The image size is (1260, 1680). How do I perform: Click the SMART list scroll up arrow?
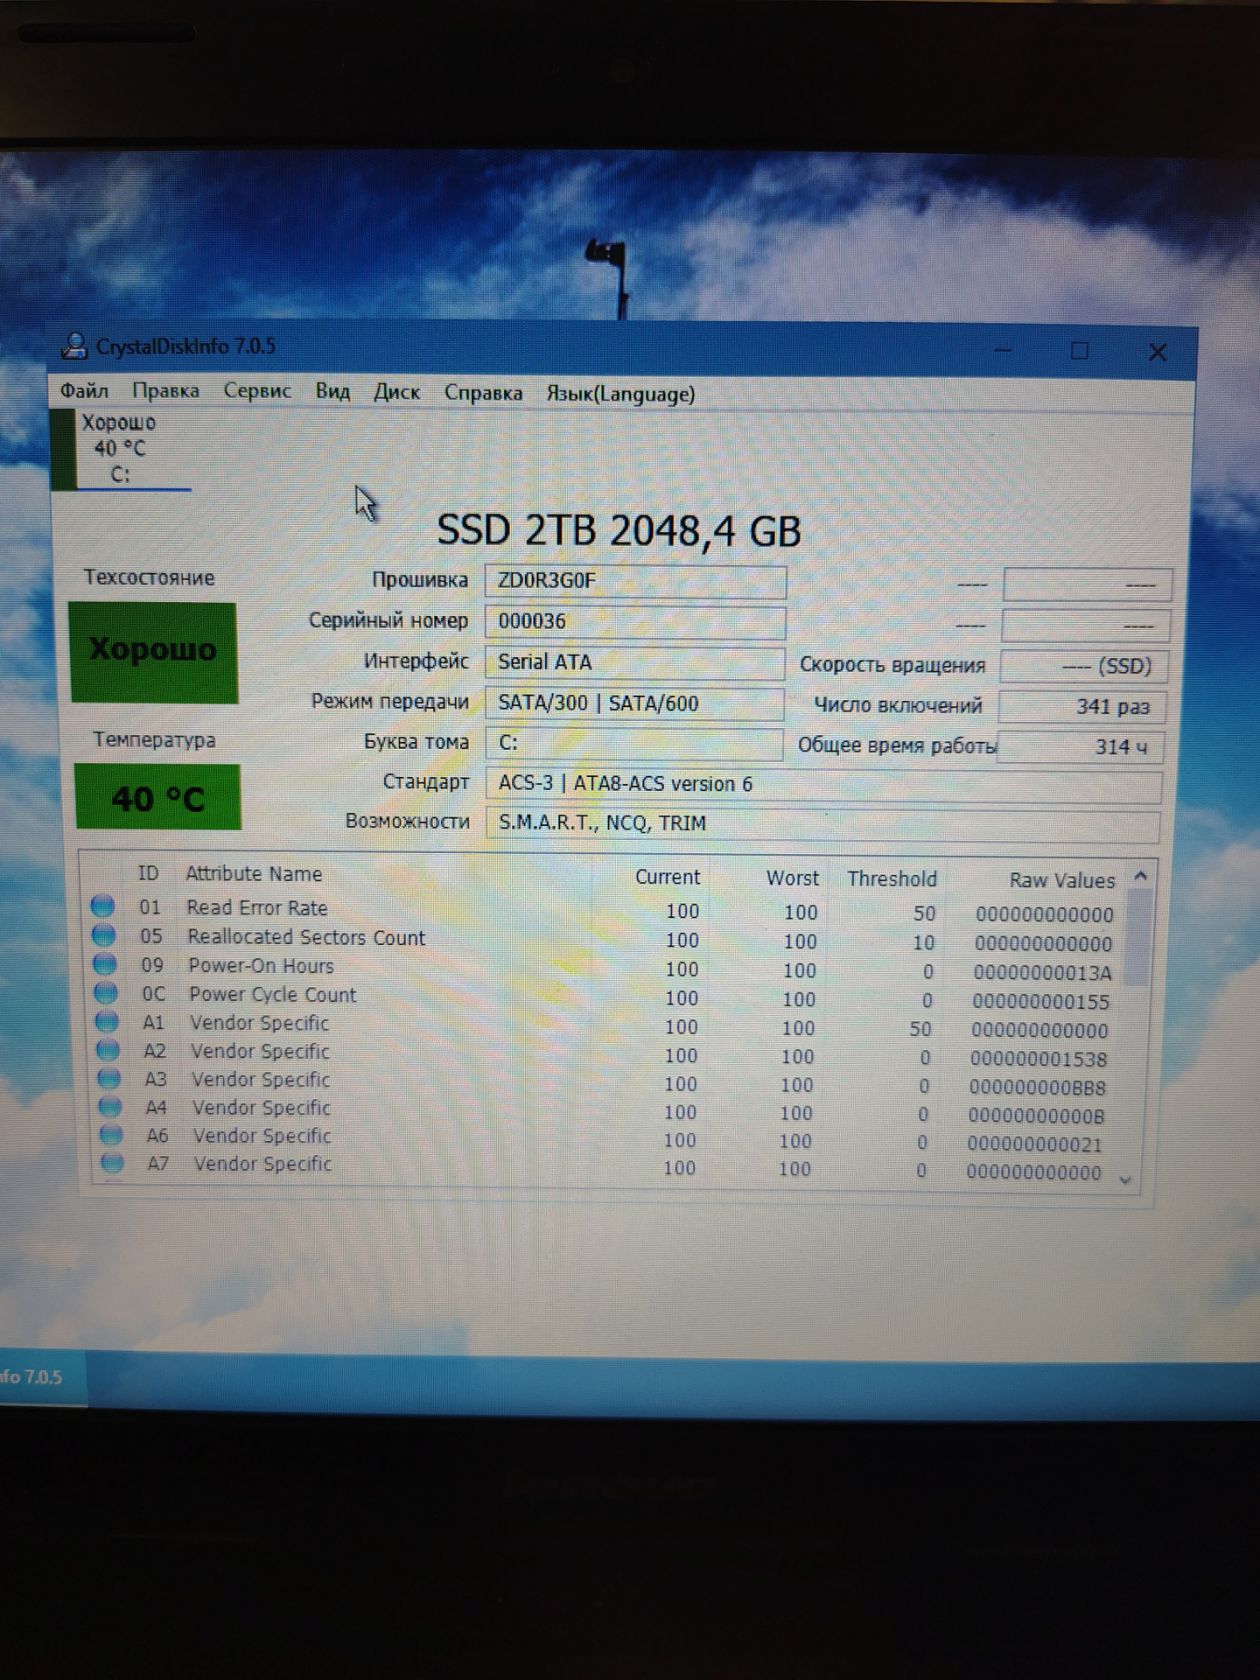[x=1140, y=876]
